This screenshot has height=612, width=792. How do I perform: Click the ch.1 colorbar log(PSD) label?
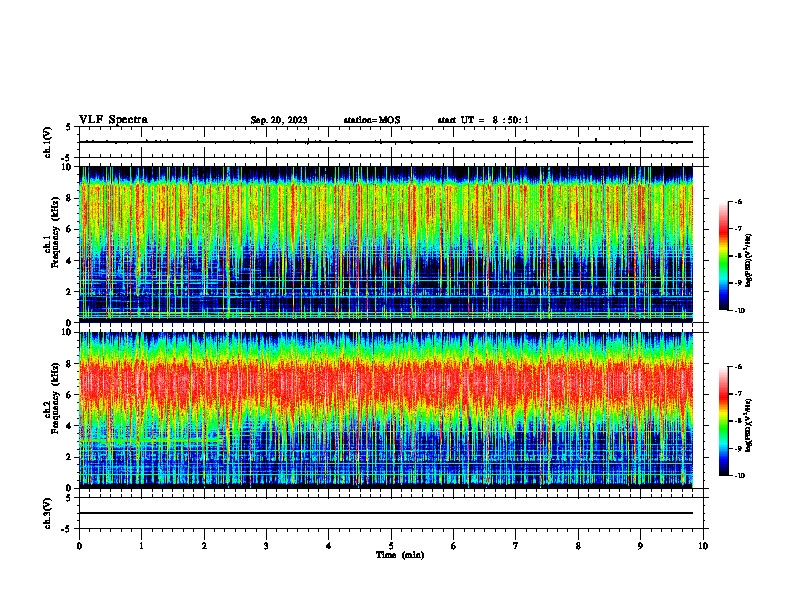coord(749,261)
